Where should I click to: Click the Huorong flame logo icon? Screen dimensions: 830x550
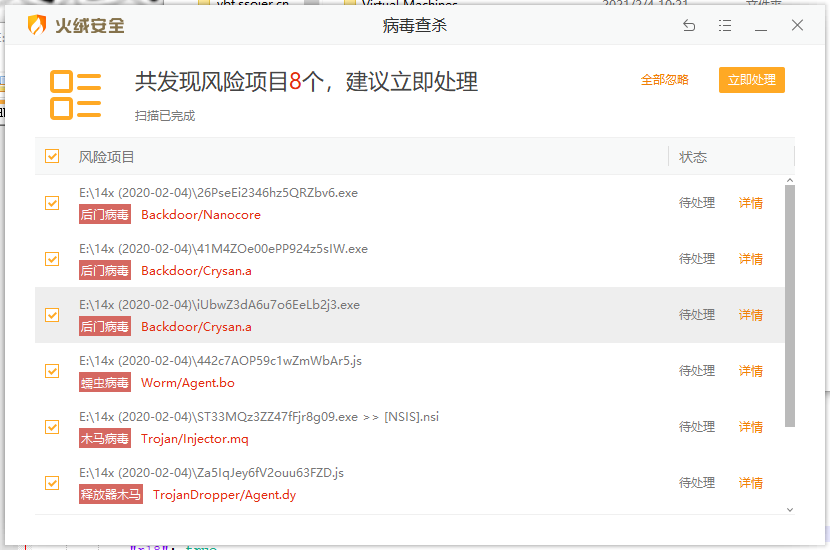click(x=37, y=25)
